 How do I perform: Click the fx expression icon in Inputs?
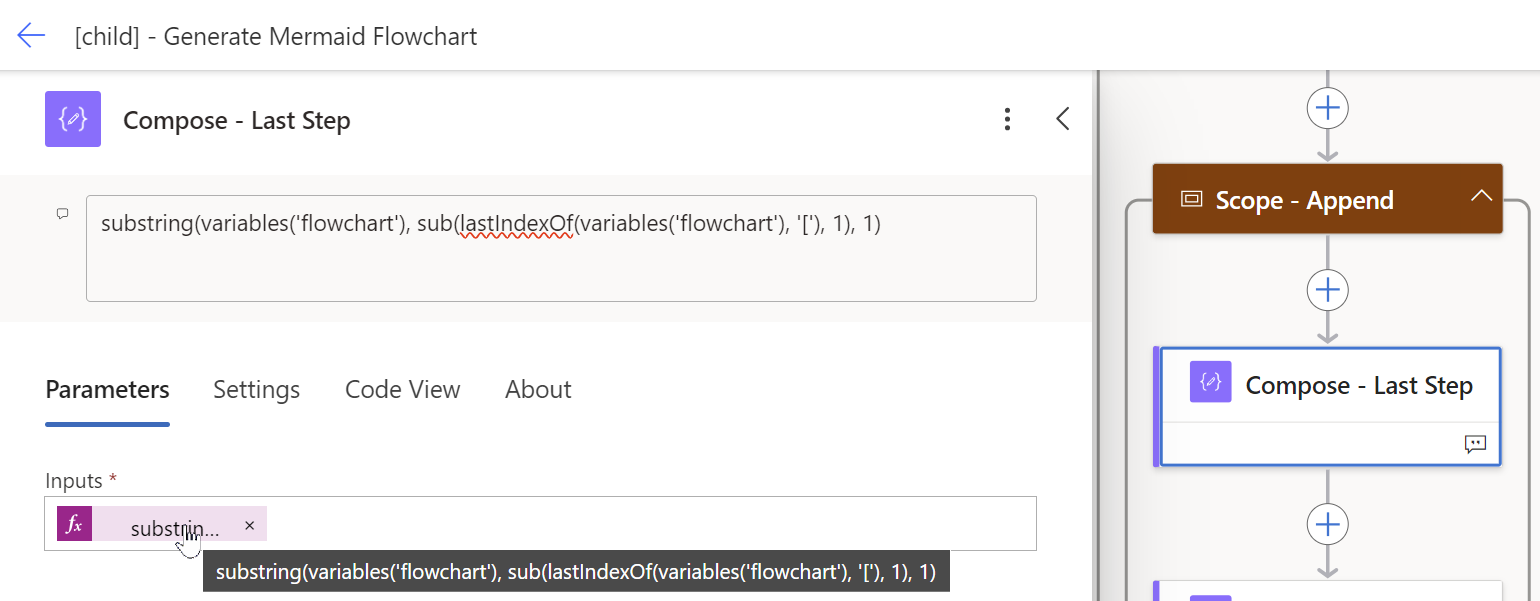[x=74, y=524]
